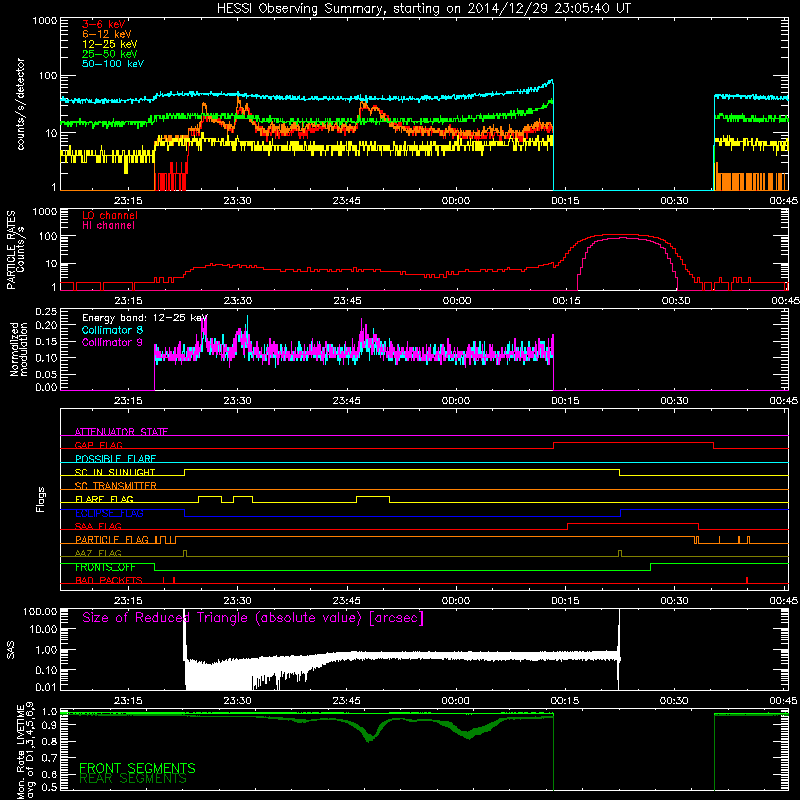This screenshot has width=800, height=800.
Task: Click the PARTICLE RATES Counts/s axis label
Action: coord(15,250)
